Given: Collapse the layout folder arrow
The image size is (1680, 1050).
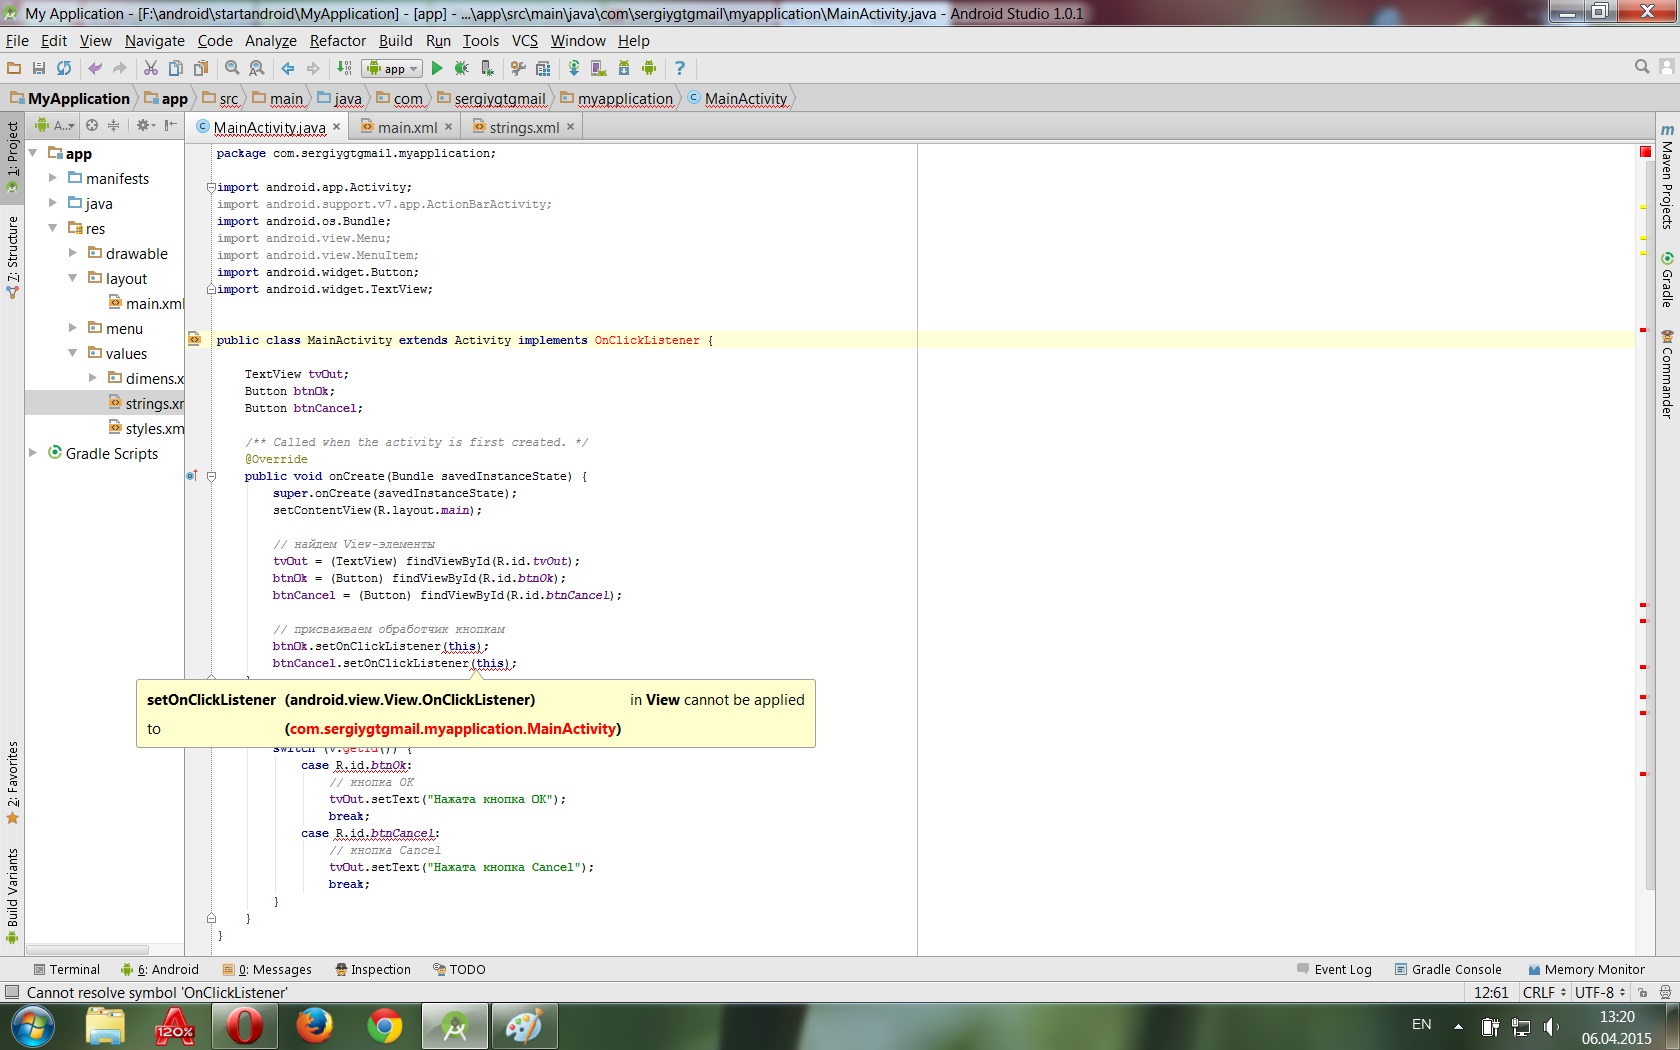Looking at the screenshot, I should coord(73,278).
